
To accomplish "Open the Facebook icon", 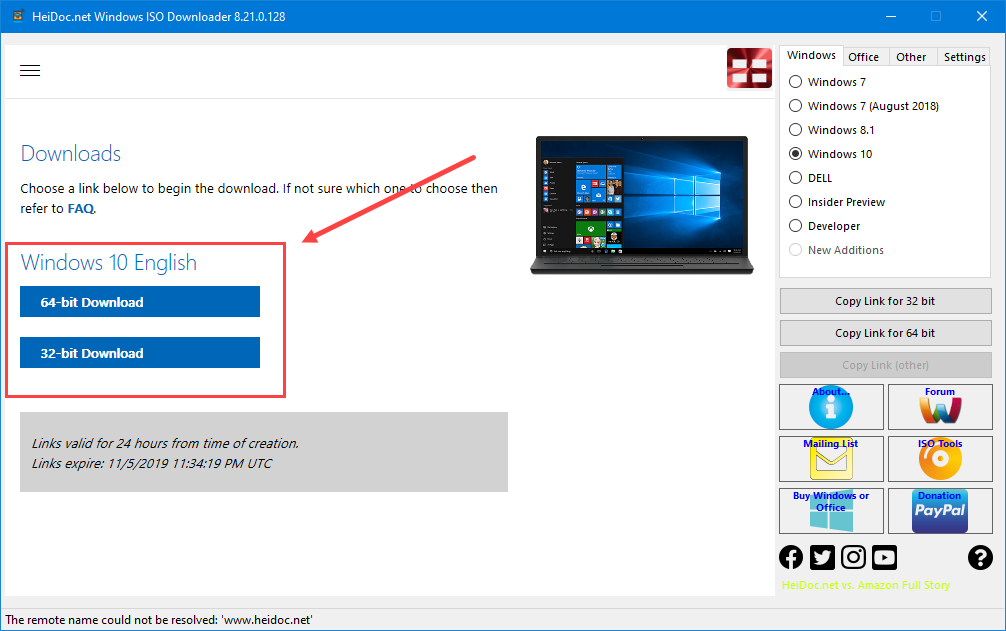I will (791, 557).
